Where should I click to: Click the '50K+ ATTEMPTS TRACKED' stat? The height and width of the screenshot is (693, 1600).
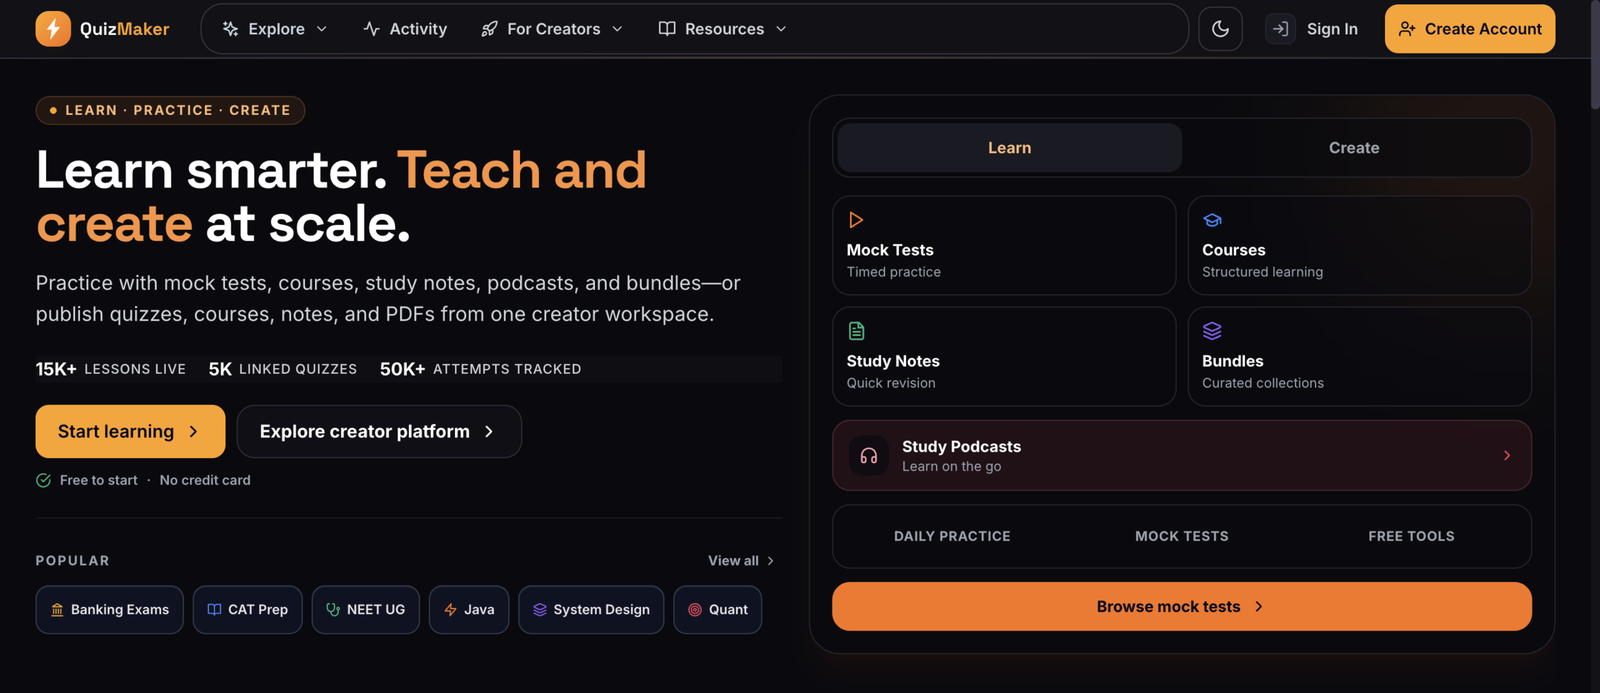click(x=480, y=369)
